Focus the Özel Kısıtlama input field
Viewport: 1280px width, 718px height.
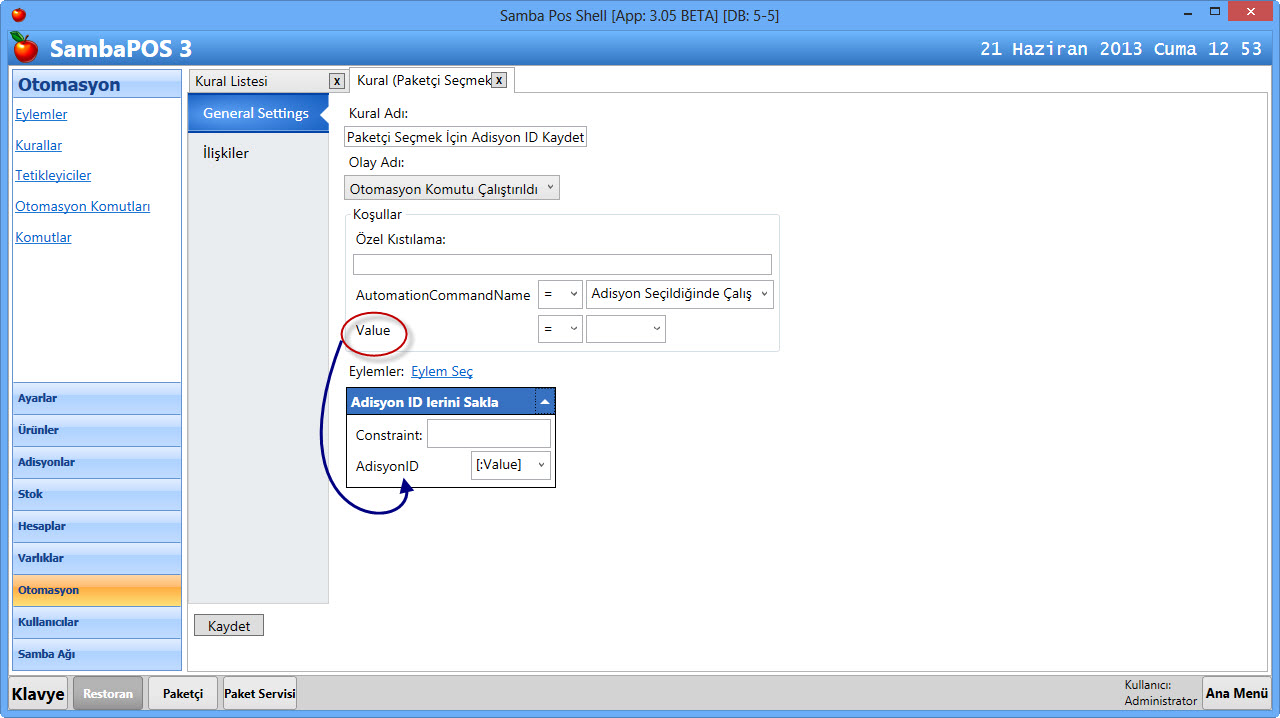[x=562, y=264]
